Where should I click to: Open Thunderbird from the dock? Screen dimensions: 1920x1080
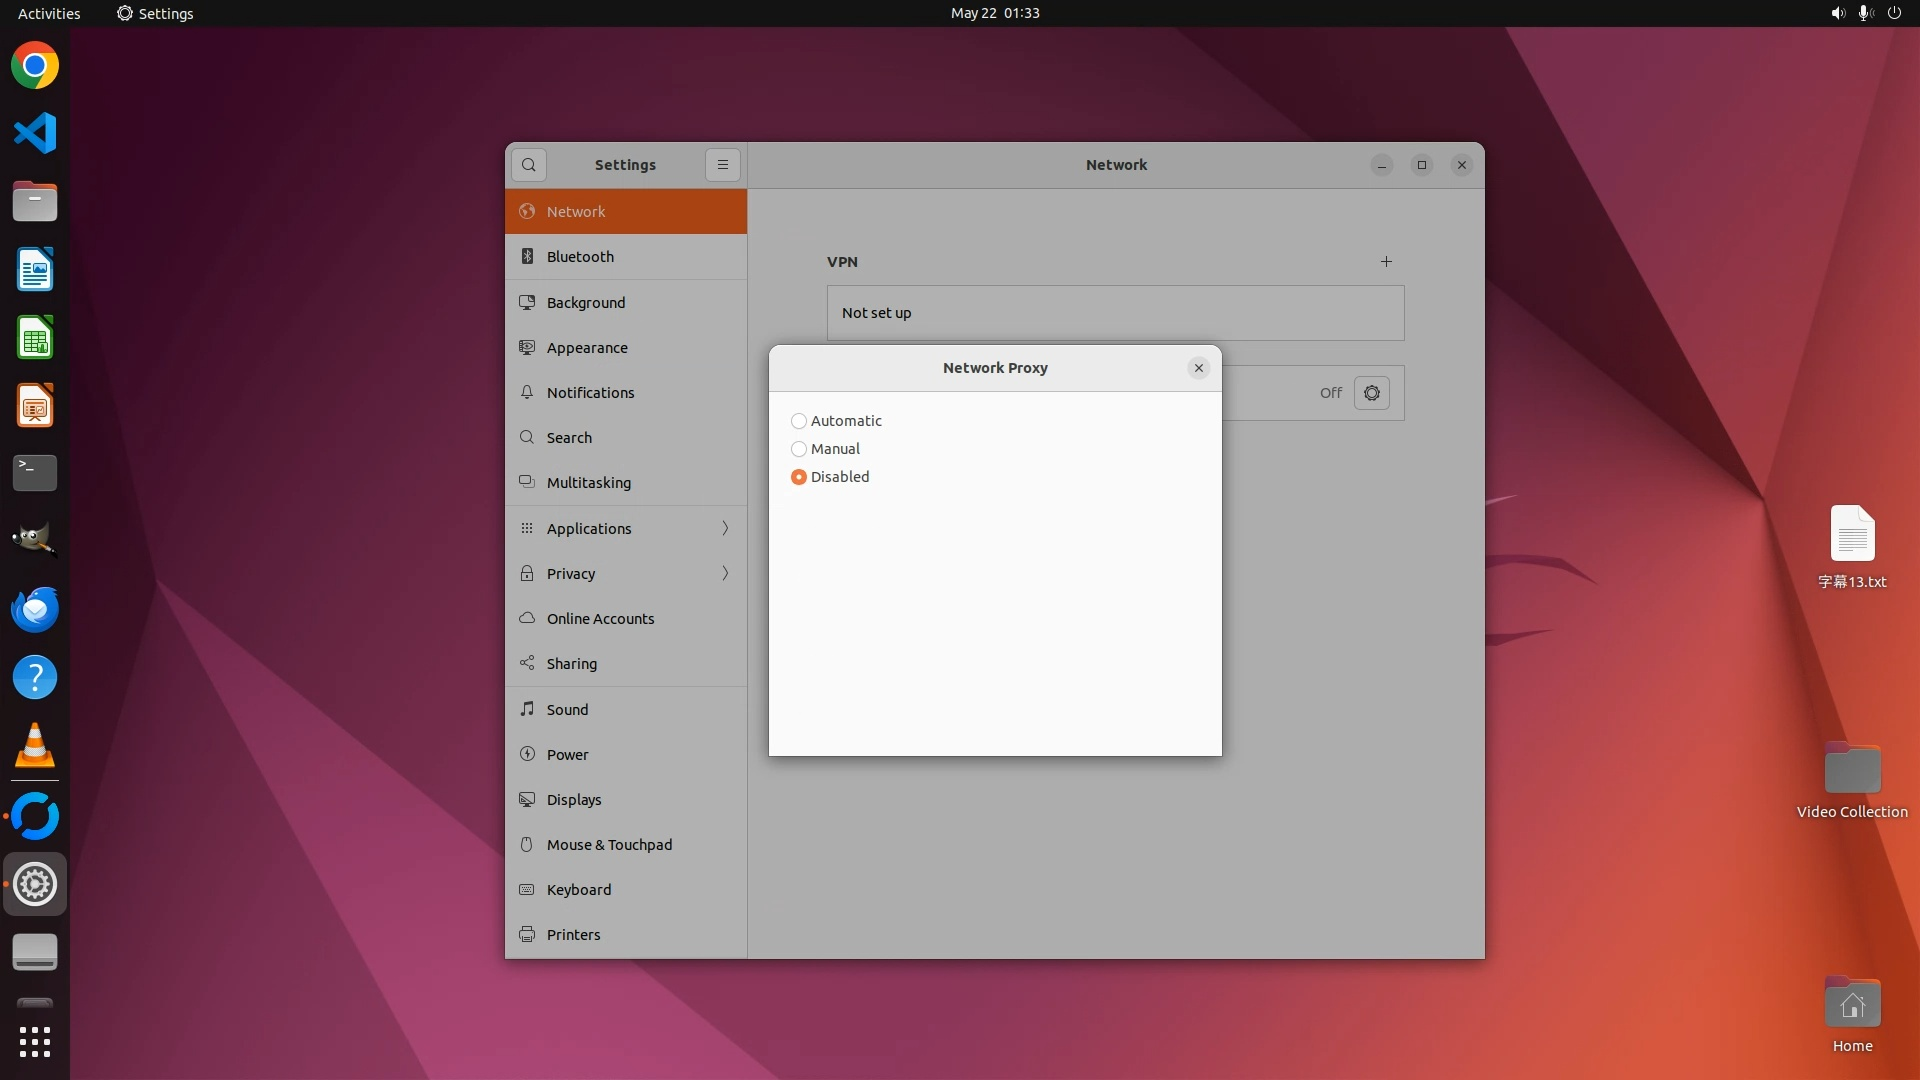click(35, 610)
